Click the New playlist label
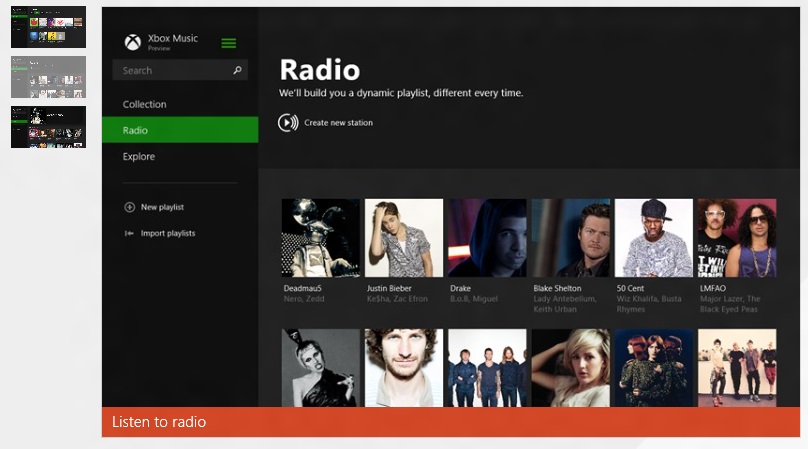 (162, 207)
